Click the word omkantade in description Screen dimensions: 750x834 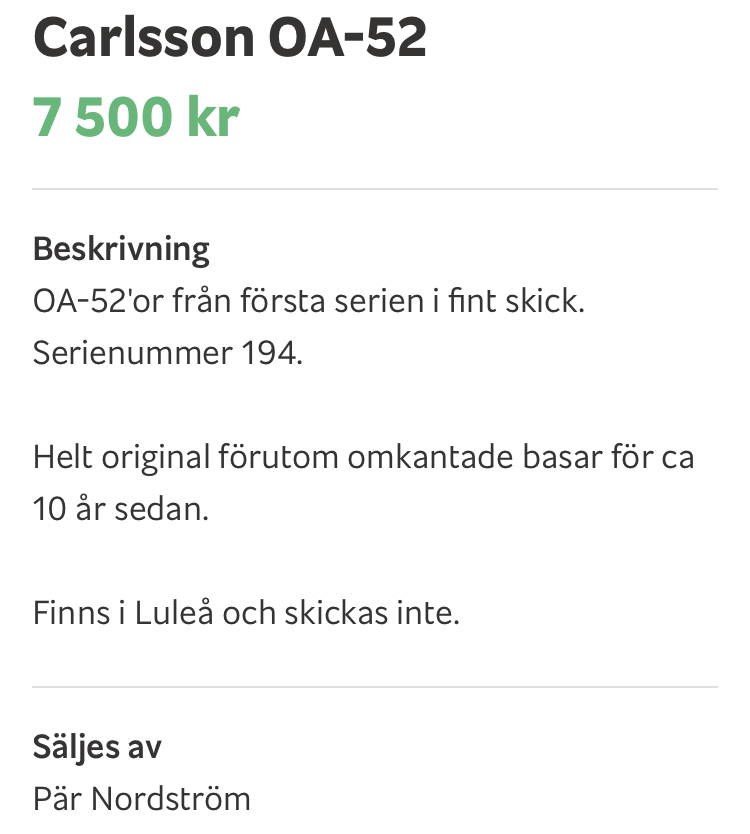click(x=430, y=457)
